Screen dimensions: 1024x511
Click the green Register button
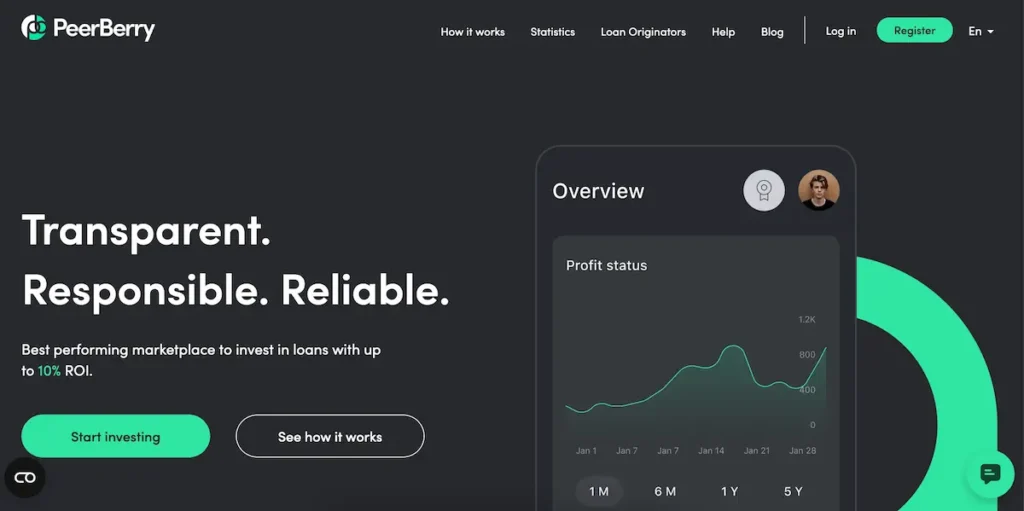[914, 30]
